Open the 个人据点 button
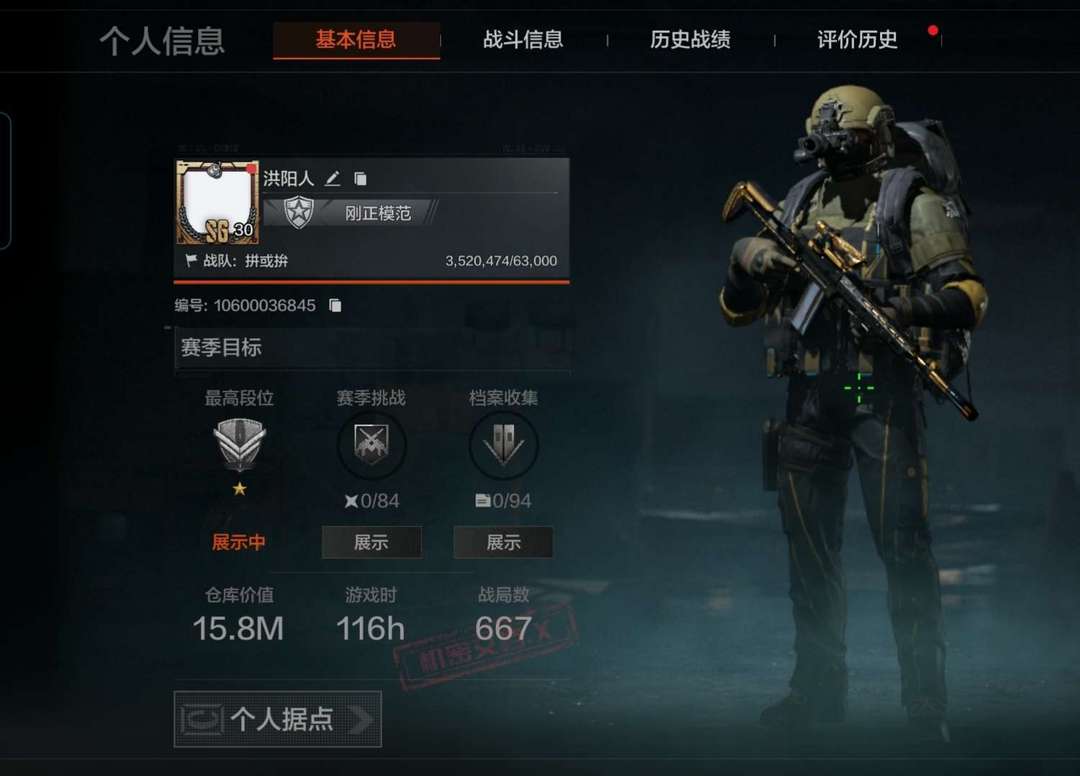Screen dimensions: 1080x776 pos(278,720)
